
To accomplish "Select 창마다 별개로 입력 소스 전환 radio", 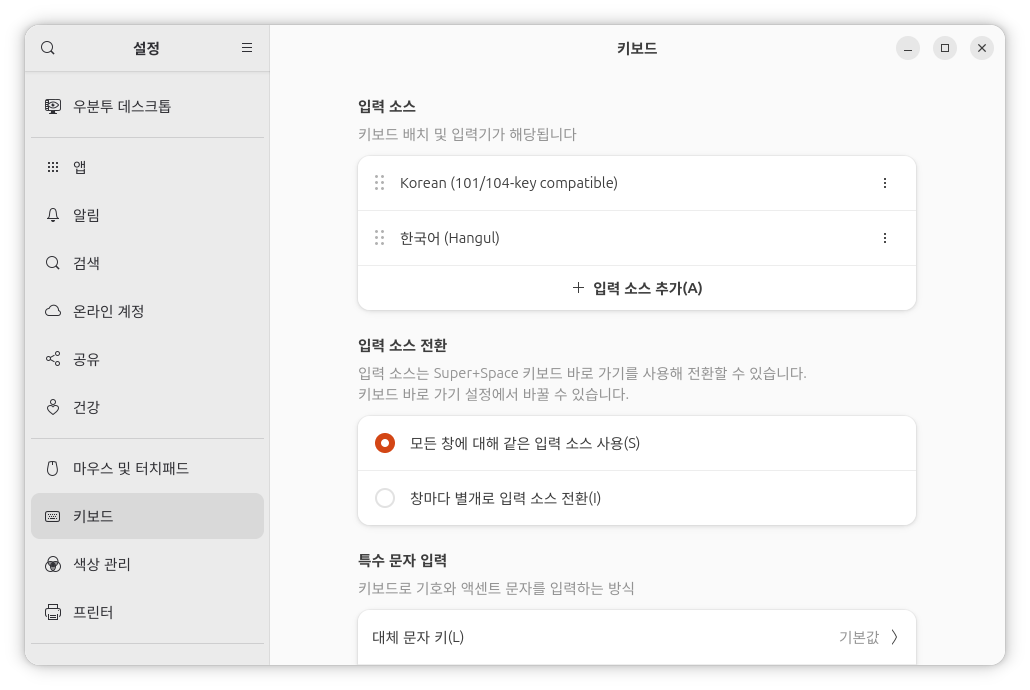I will point(385,498).
